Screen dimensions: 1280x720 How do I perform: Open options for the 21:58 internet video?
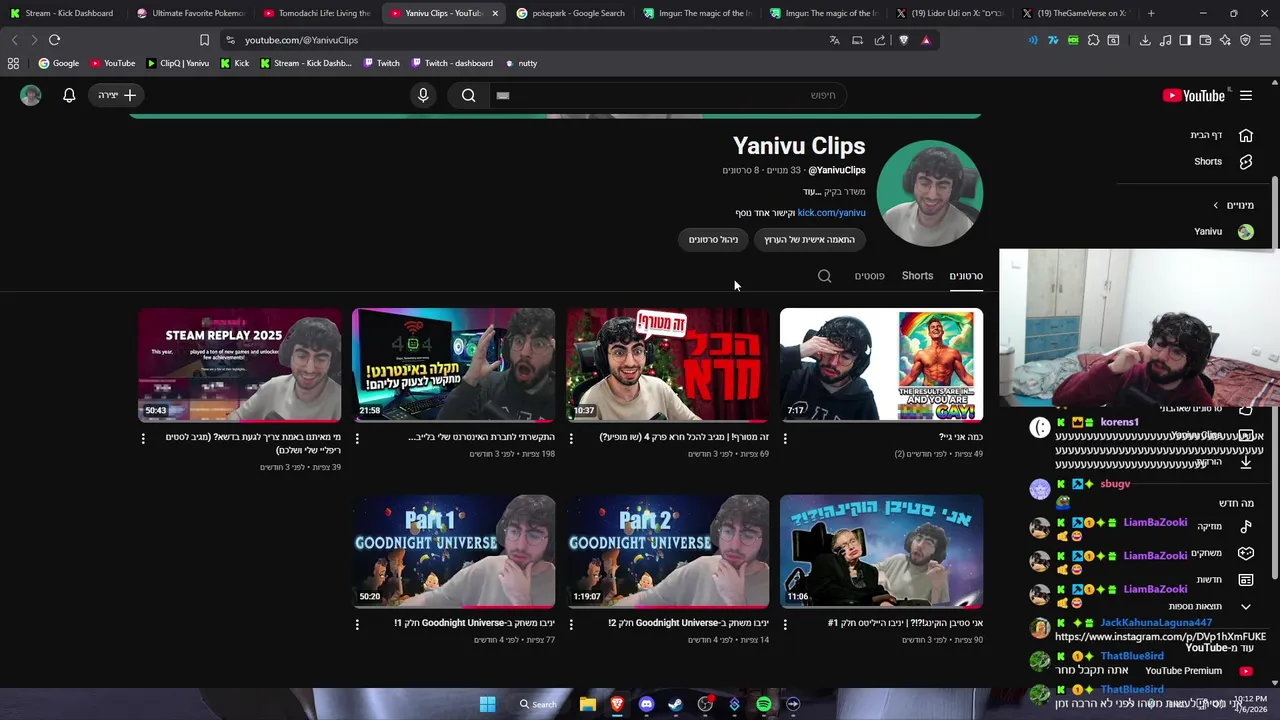click(x=357, y=438)
